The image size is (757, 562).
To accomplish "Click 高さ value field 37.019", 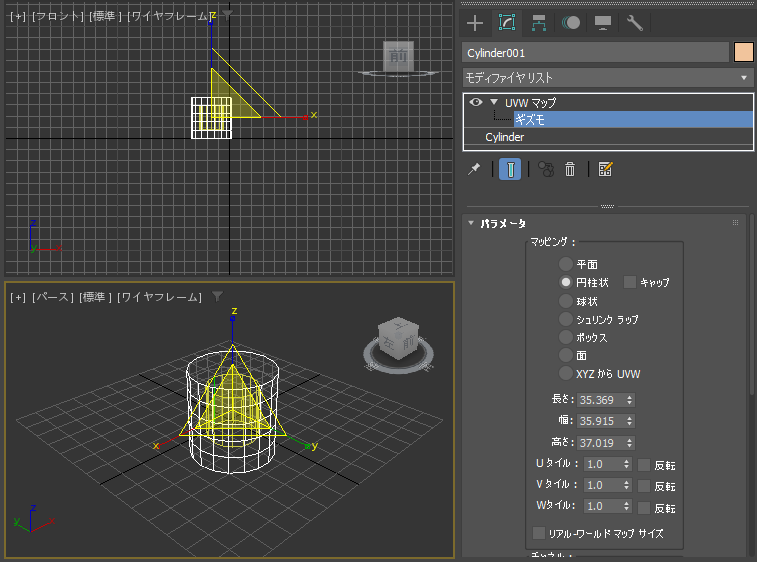I will click(601, 443).
